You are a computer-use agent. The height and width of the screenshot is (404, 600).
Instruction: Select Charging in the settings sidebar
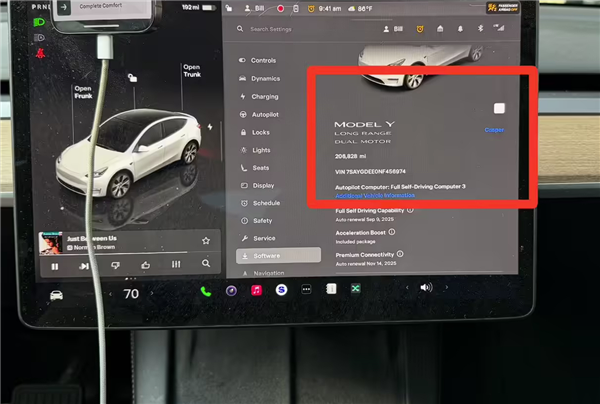click(264, 97)
